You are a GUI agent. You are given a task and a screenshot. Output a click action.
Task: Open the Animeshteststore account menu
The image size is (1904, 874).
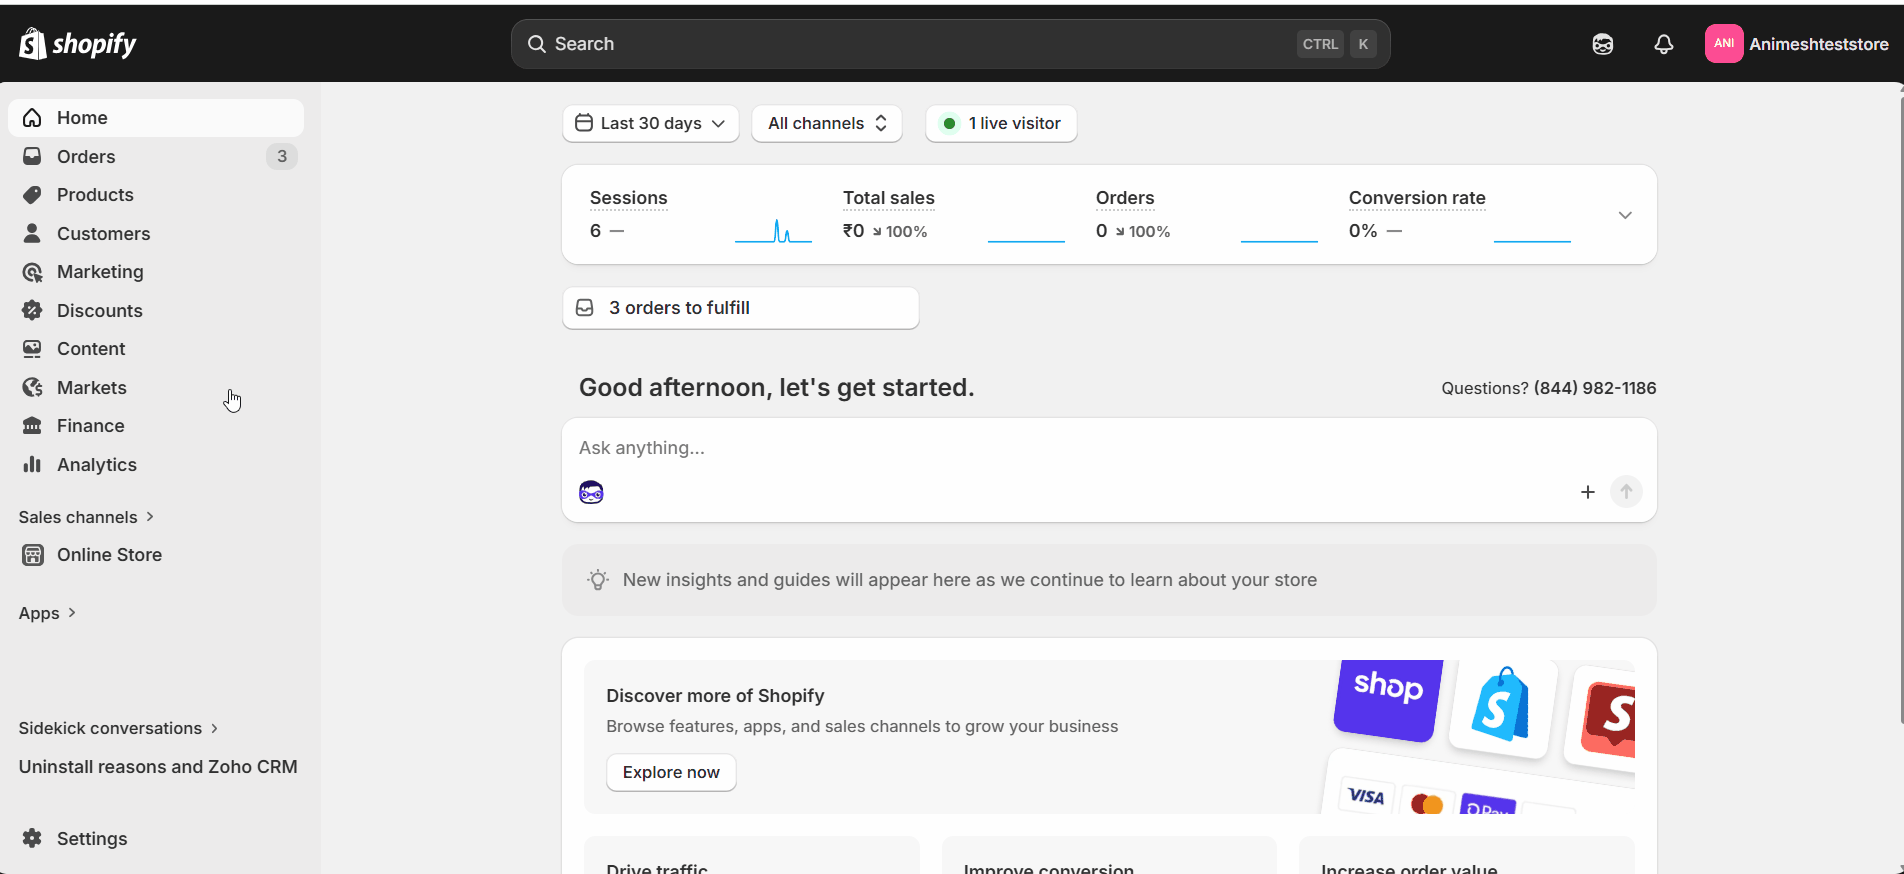(1797, 44)
